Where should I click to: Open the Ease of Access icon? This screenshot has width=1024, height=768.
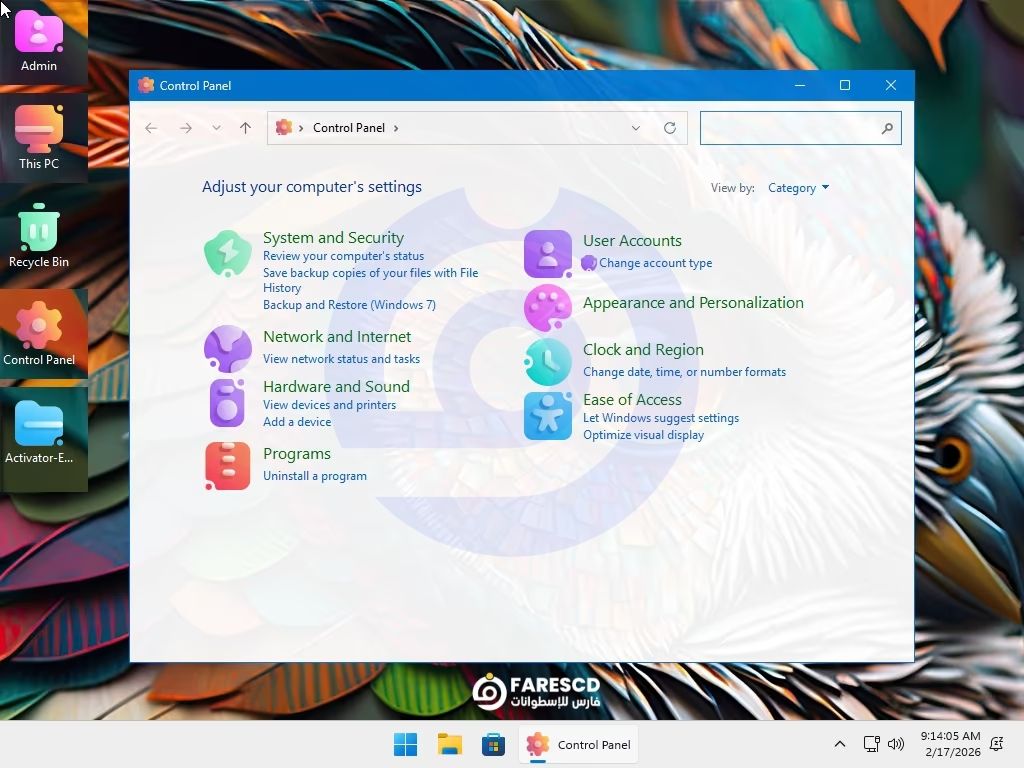548,415
